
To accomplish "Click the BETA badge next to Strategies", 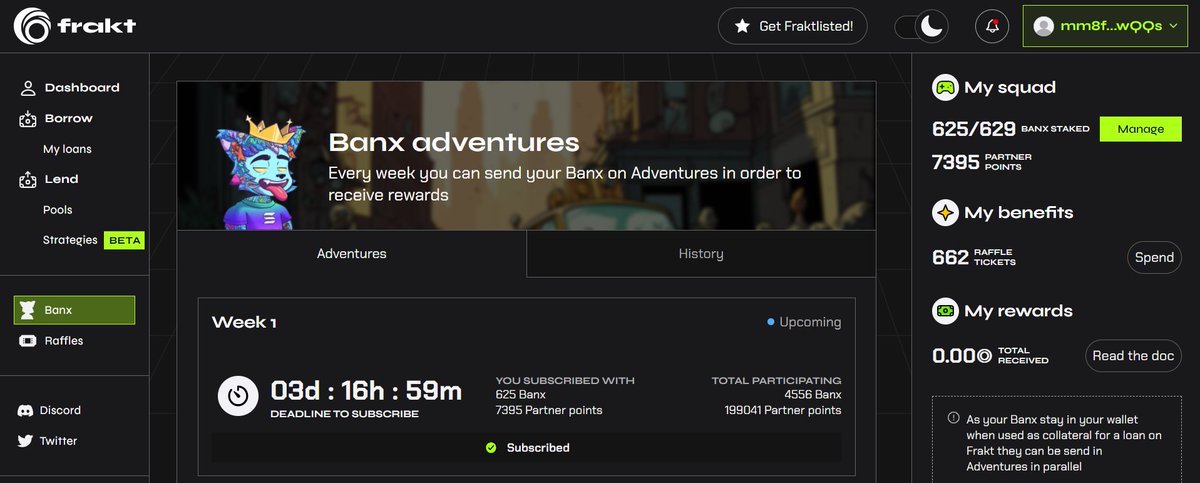I will pyautogui.click(x=124, y=240).
